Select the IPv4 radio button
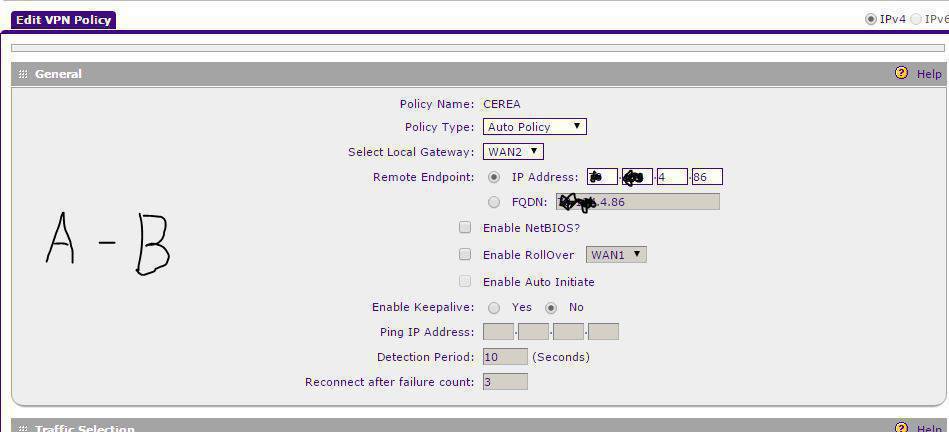 point(871,19)
